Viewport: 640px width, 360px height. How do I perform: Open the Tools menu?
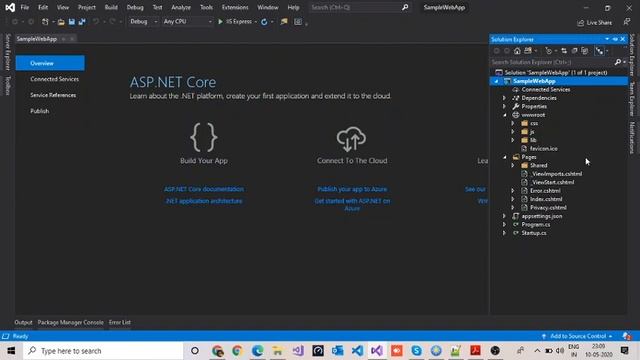coord(206,7)
